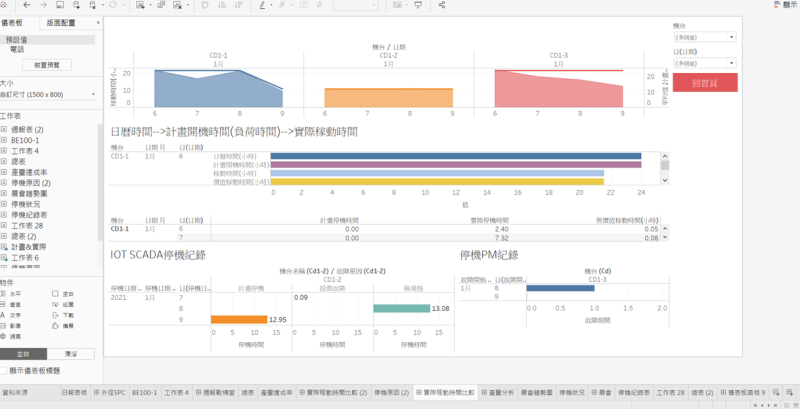Viewport: 800px width, 409px height.
Task: Click the Add new data source icon
Action: point(77,5)
